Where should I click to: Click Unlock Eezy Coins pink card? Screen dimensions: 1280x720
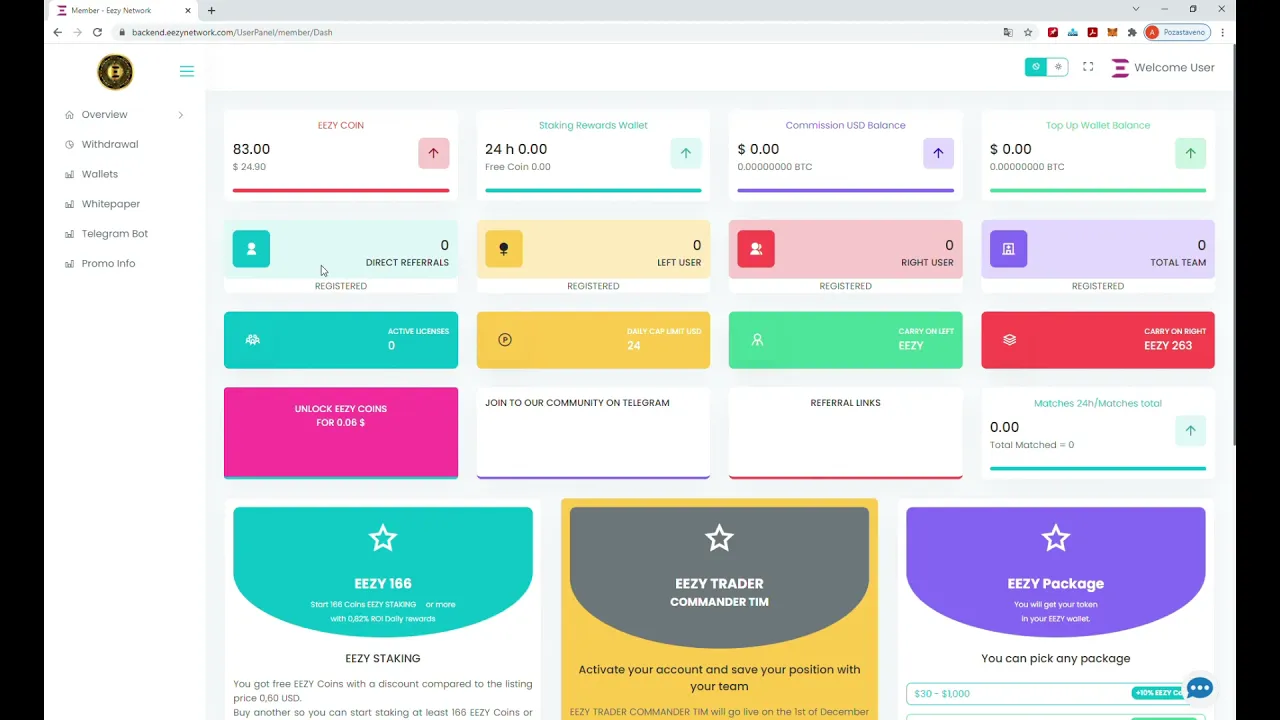tap(341, 432)
